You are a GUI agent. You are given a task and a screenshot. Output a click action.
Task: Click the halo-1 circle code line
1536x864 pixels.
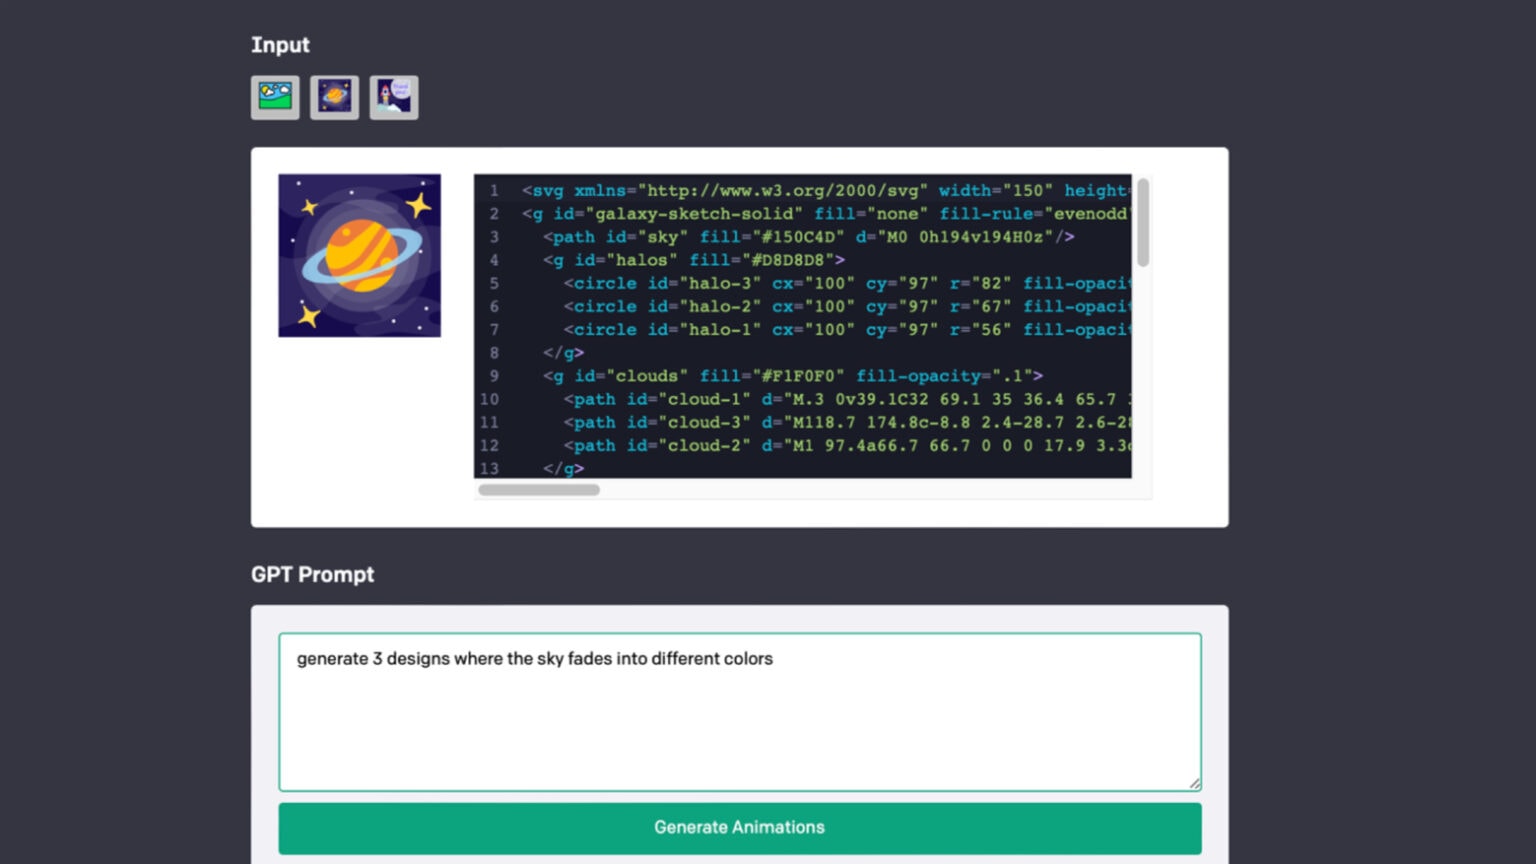tap(800, 329)
